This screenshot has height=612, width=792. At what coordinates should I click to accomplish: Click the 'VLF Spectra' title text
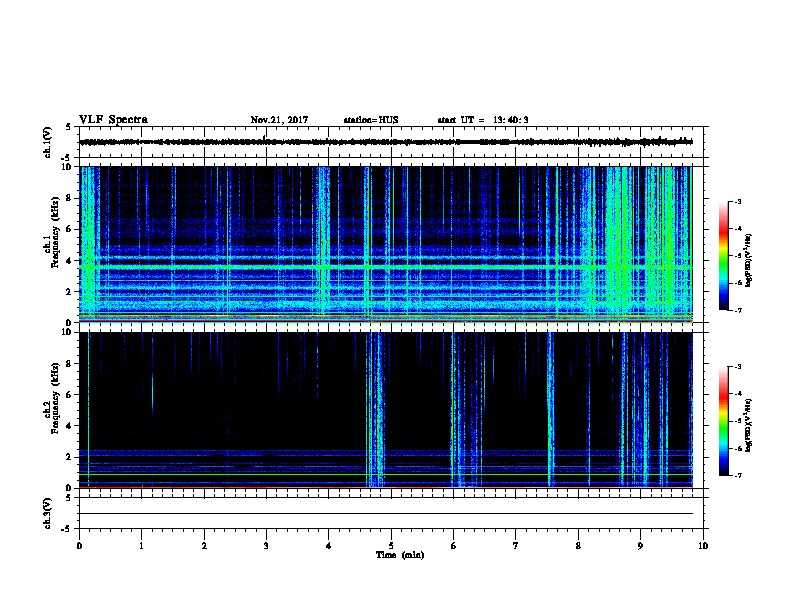(x=113, y=120)
